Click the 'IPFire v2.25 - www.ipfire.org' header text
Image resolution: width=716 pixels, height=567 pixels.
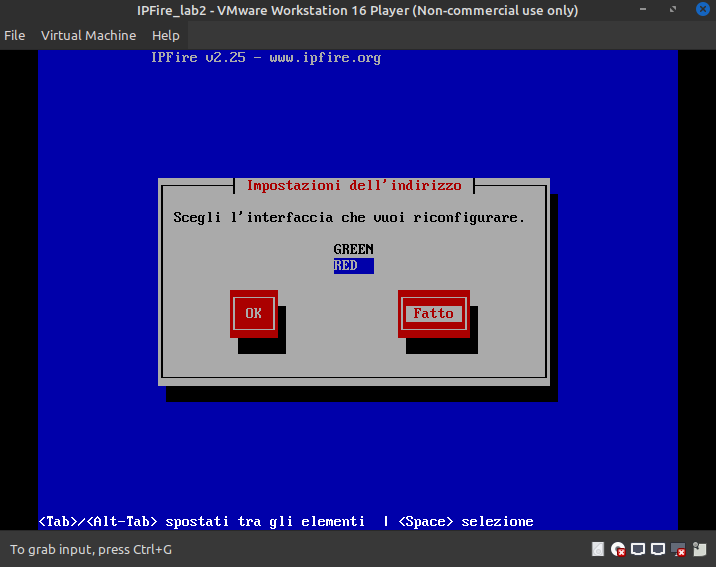pyautogui.click(x=266, y=58)
